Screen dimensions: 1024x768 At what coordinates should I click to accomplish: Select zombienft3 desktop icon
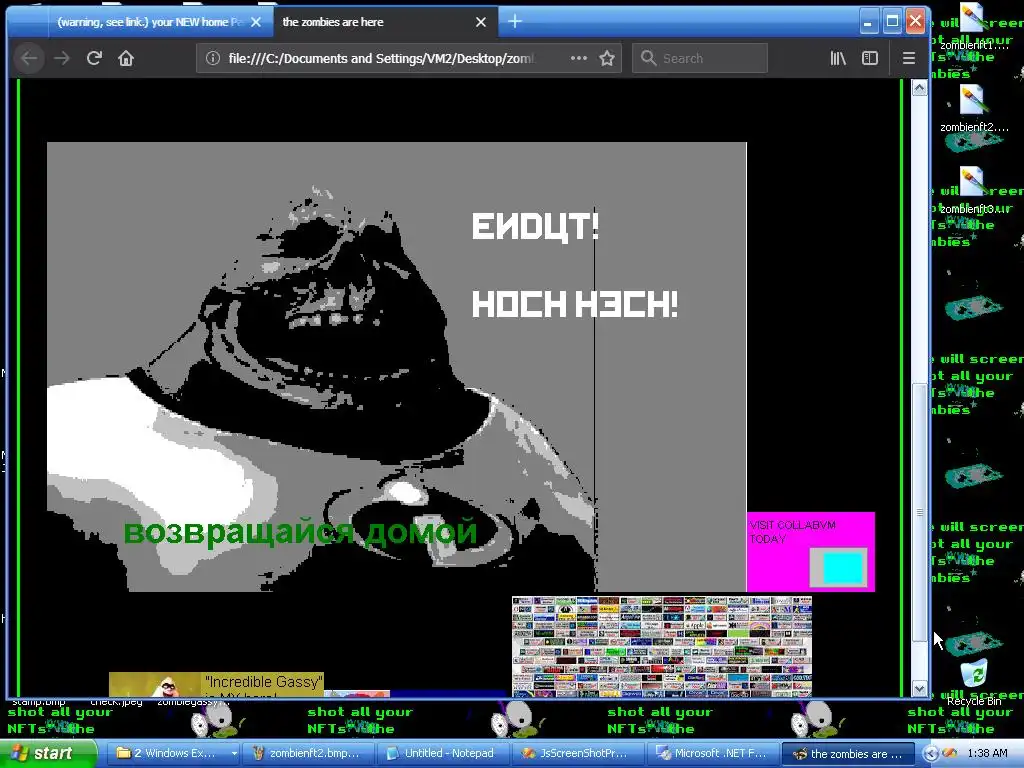tap(974, 191)
